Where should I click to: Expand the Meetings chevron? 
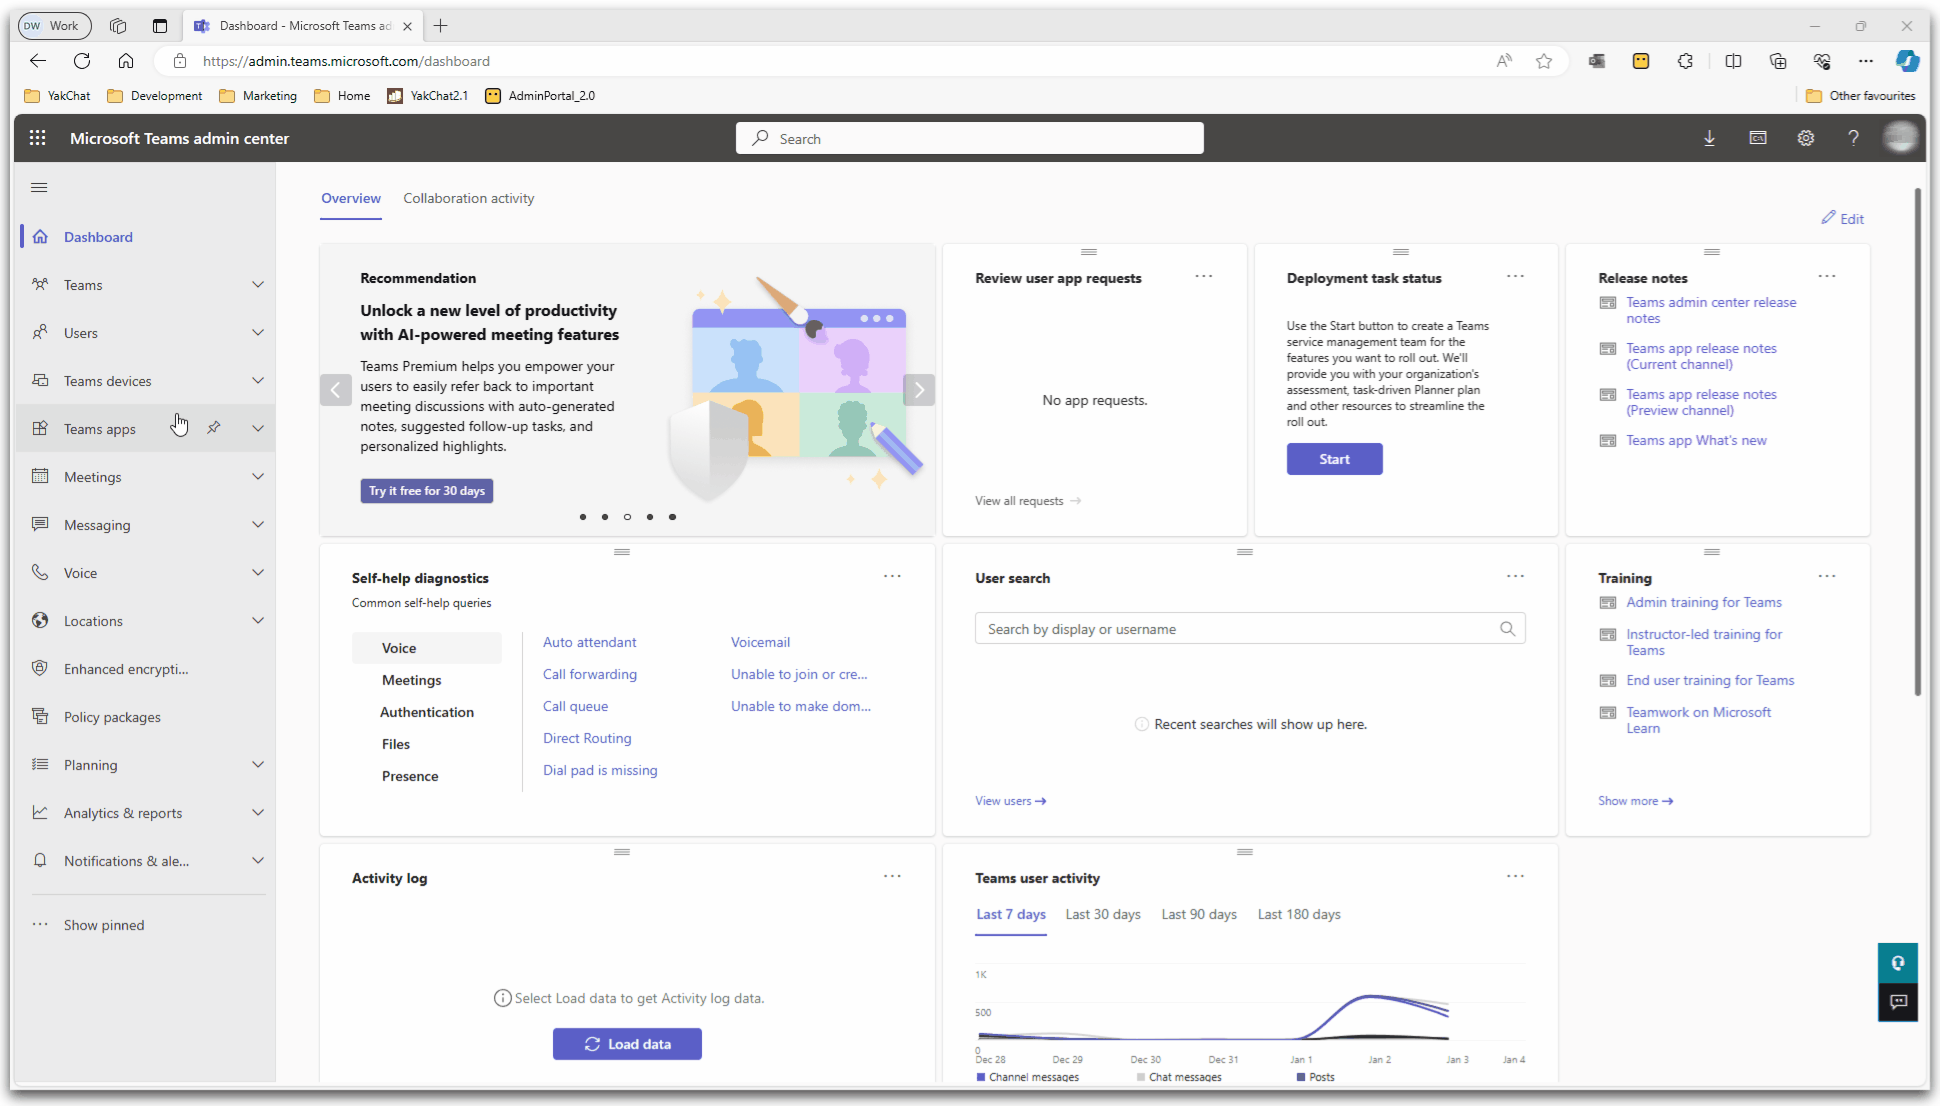point(258,476)
